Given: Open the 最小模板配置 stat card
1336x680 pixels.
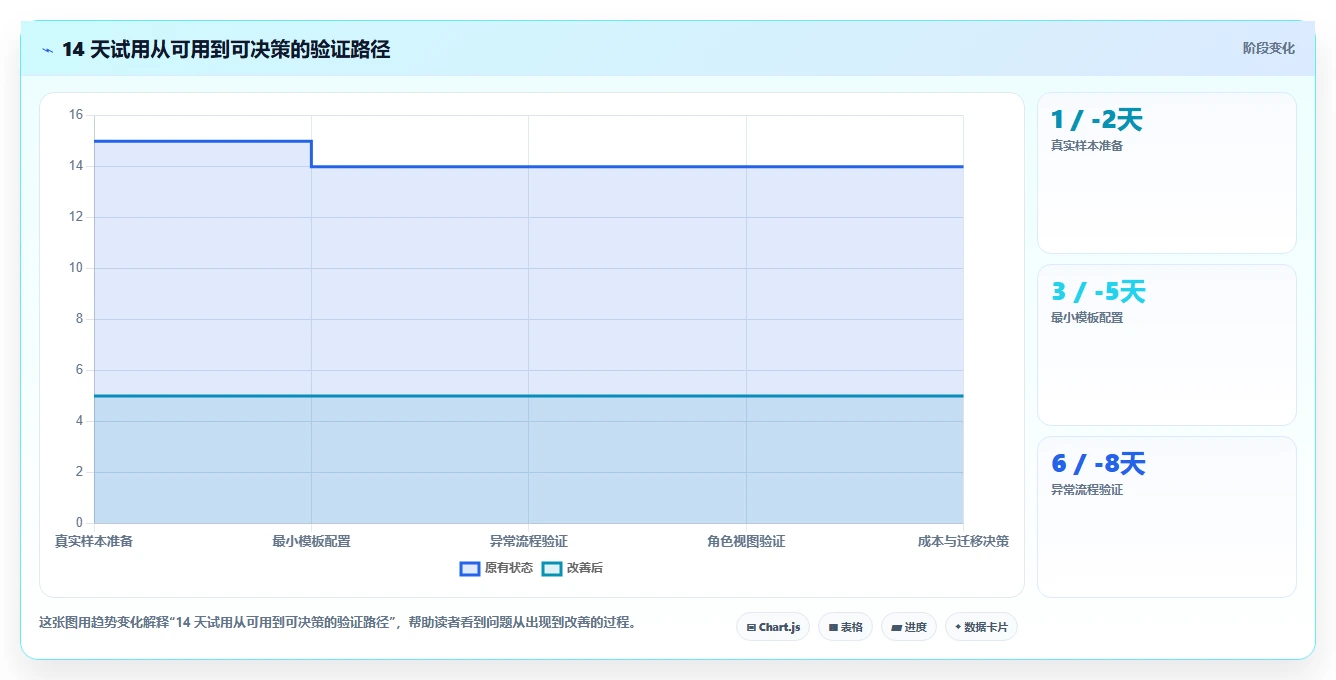Looking at the screenshot, I should (x=1167, y=345).
